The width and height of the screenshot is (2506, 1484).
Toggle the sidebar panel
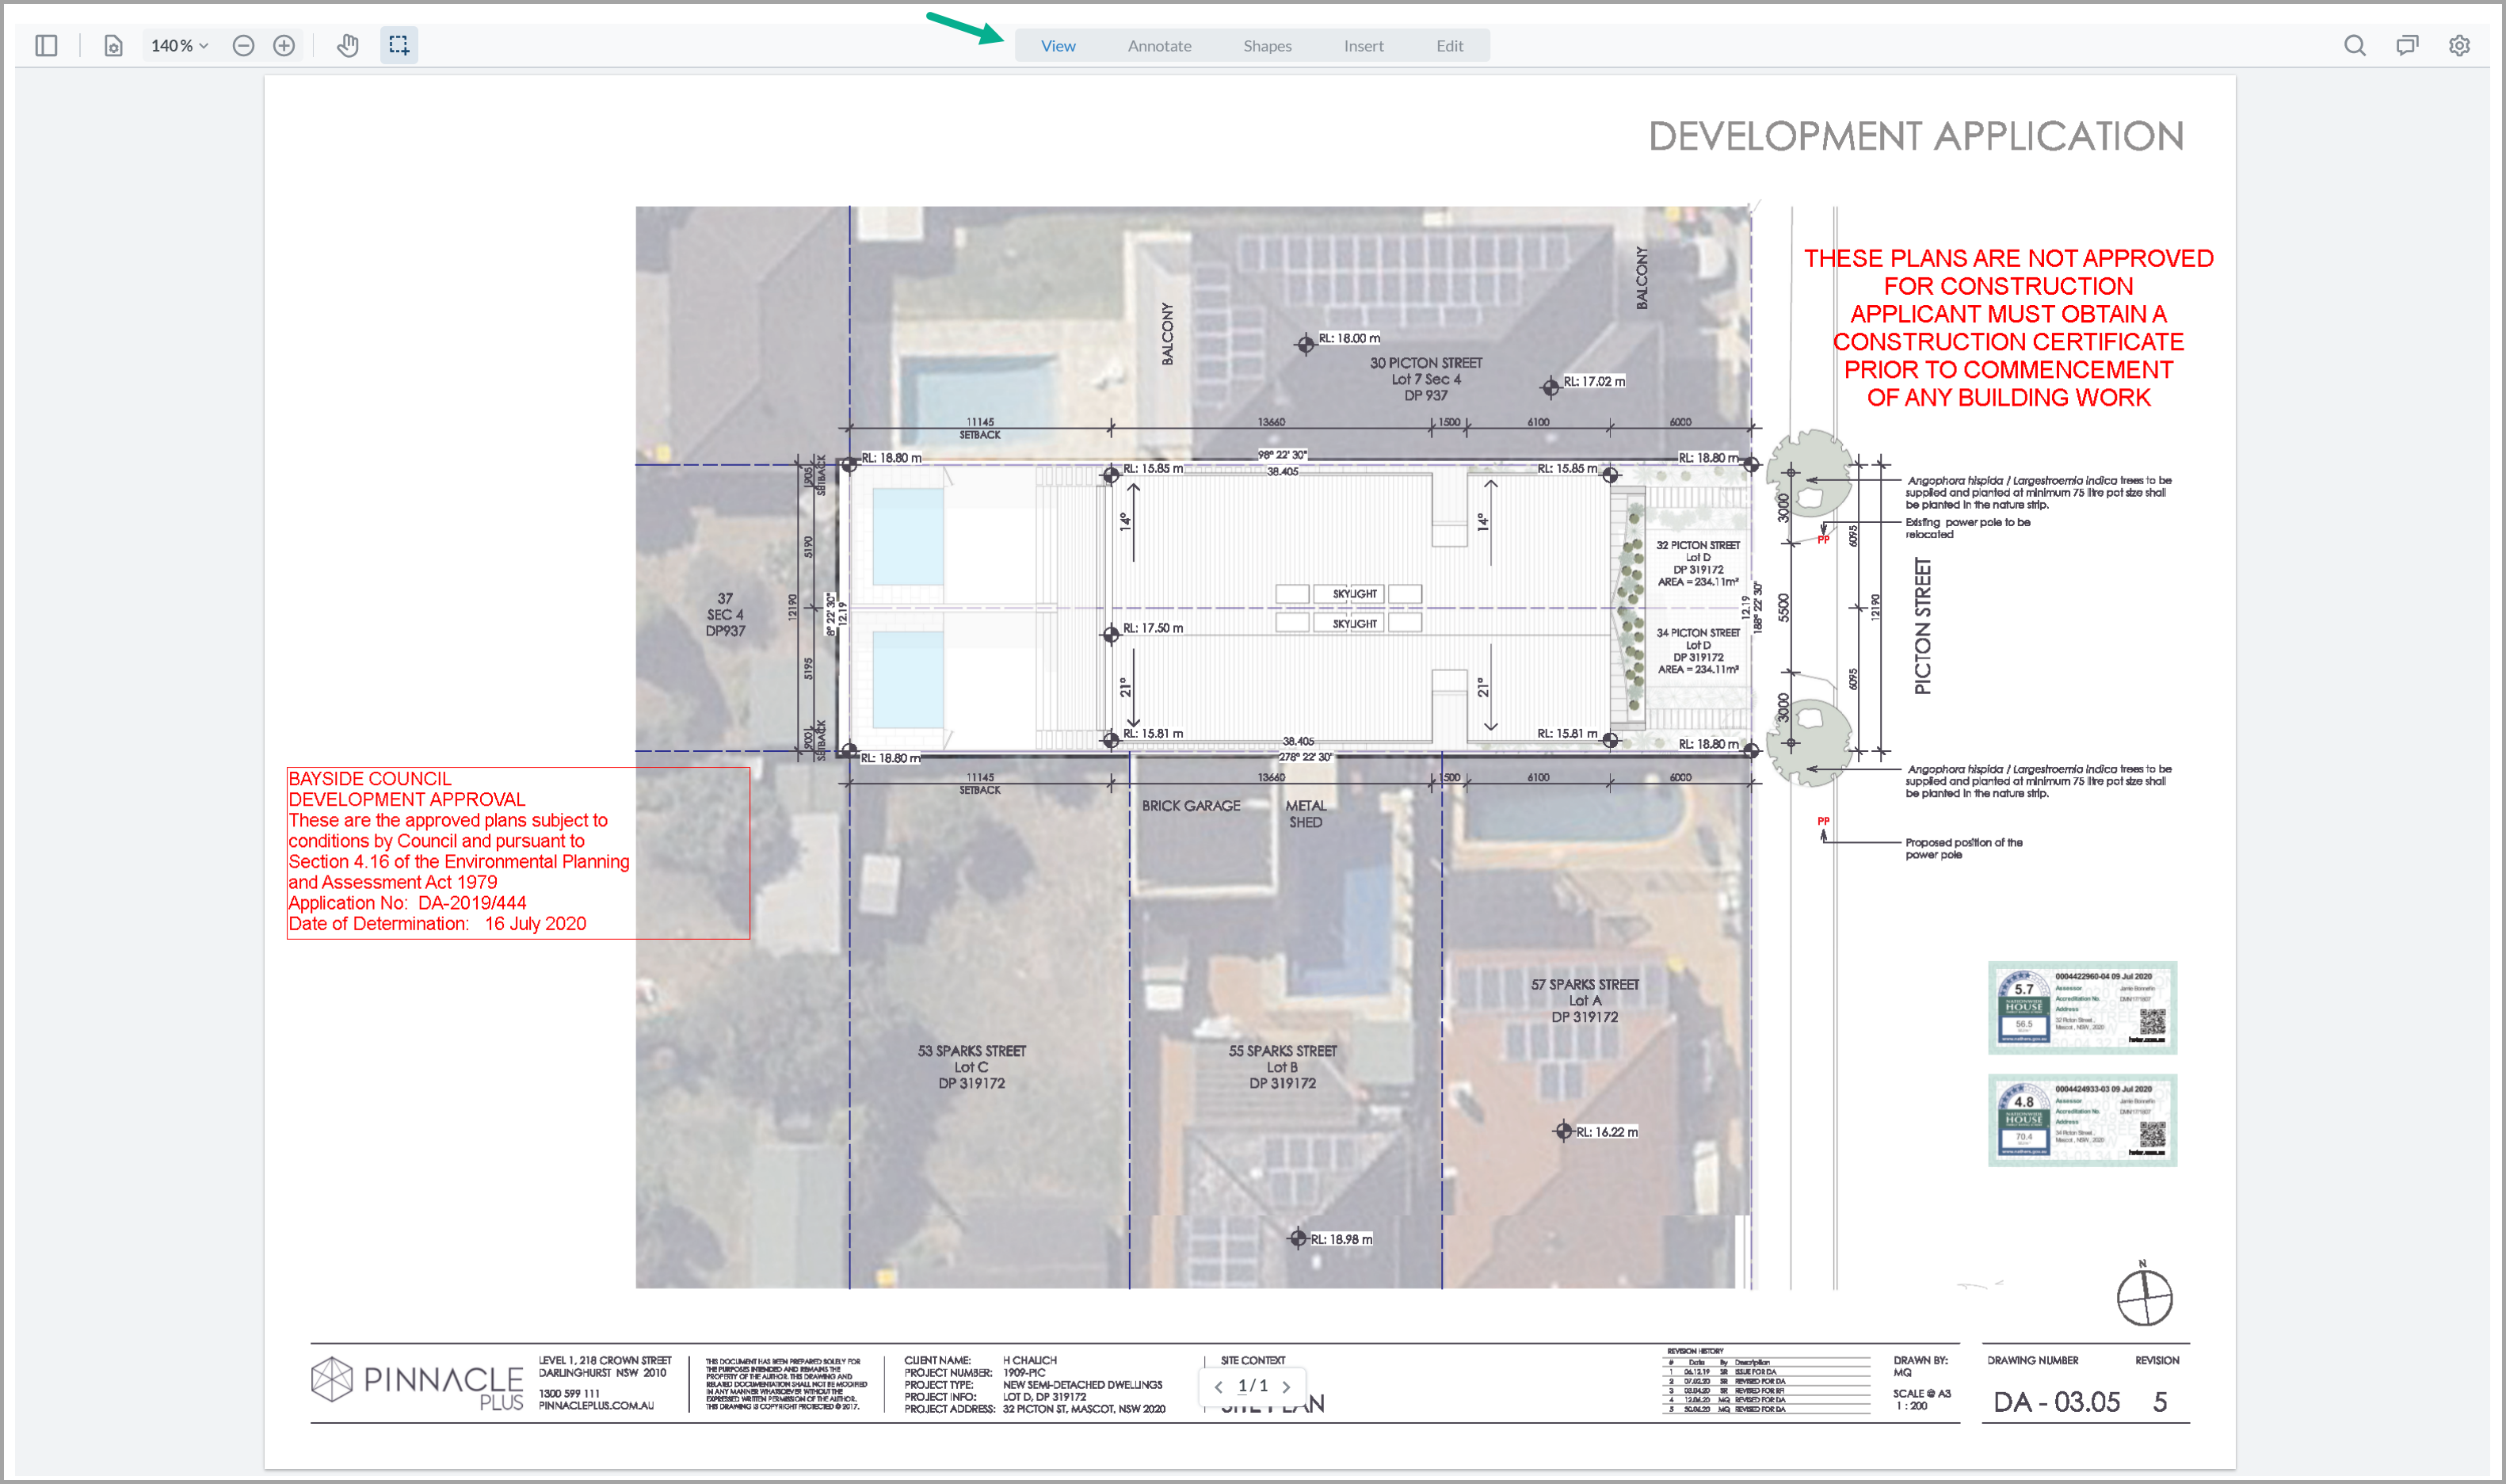point(44,45)
